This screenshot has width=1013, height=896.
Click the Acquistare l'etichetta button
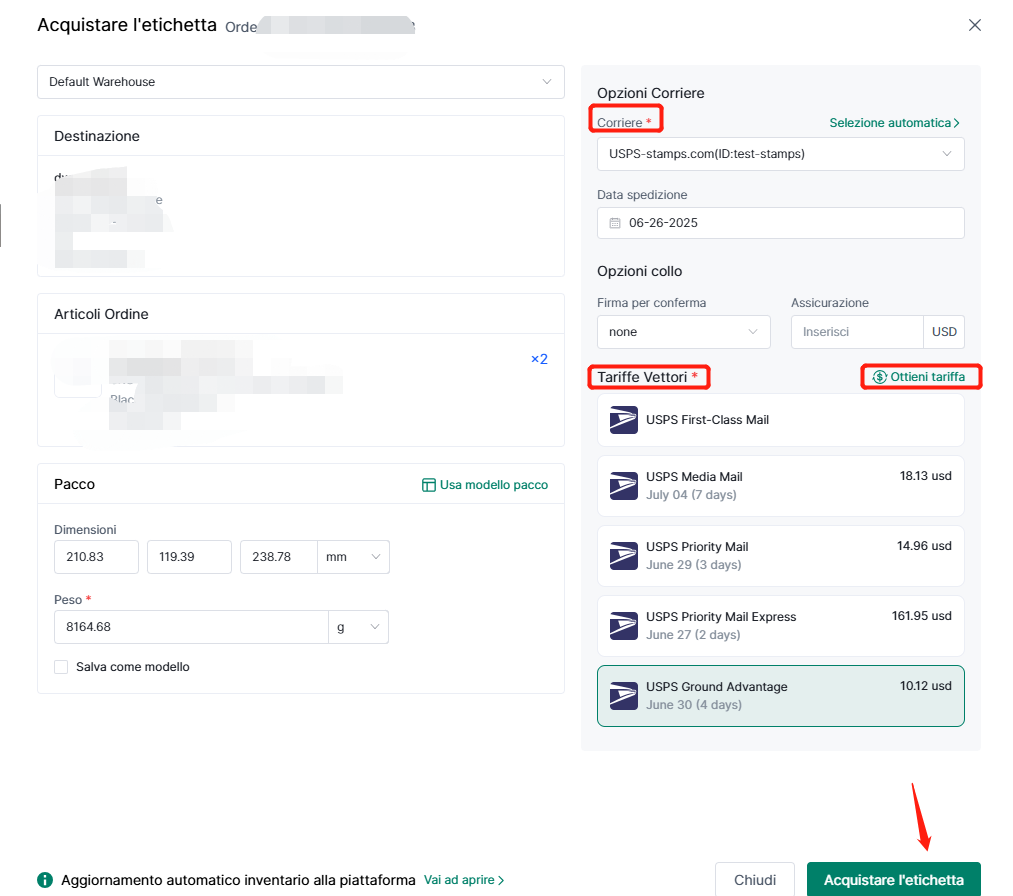pos(893,880)
